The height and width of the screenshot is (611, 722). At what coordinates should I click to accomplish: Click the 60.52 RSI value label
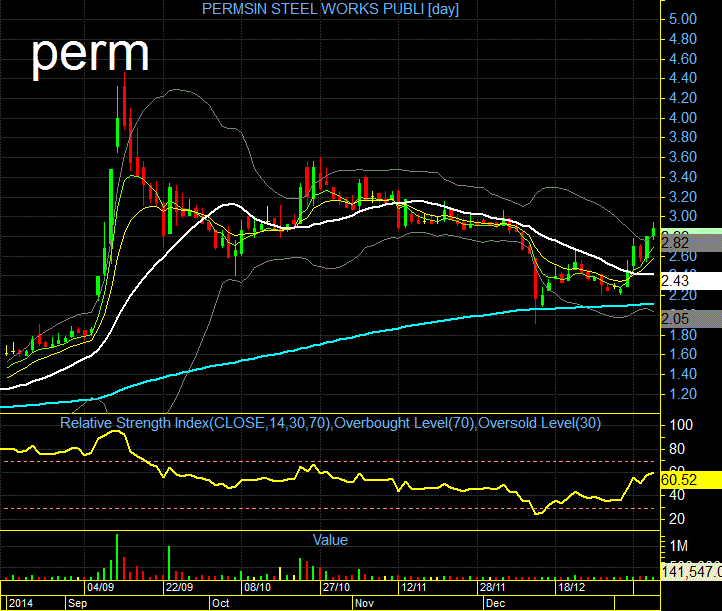coord(691,480)
